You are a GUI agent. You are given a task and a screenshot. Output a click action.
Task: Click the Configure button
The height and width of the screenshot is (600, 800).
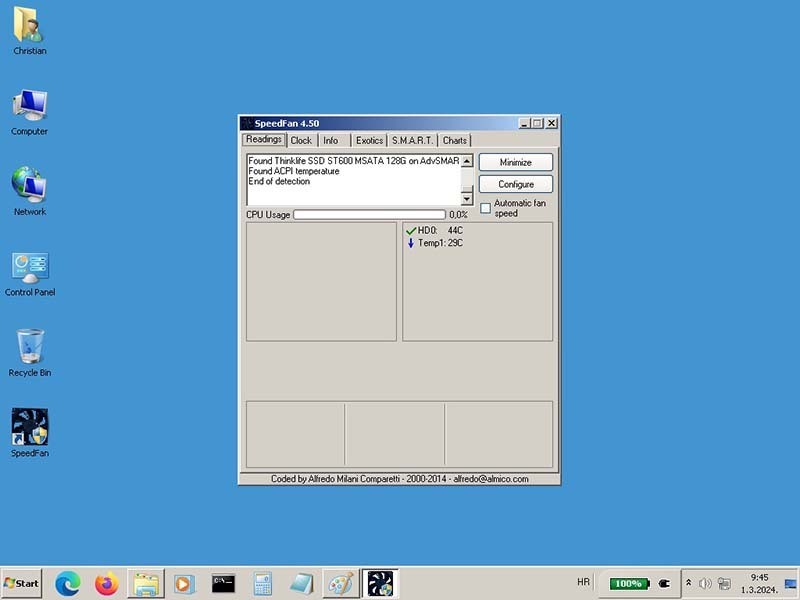click(x=515, y=184)
